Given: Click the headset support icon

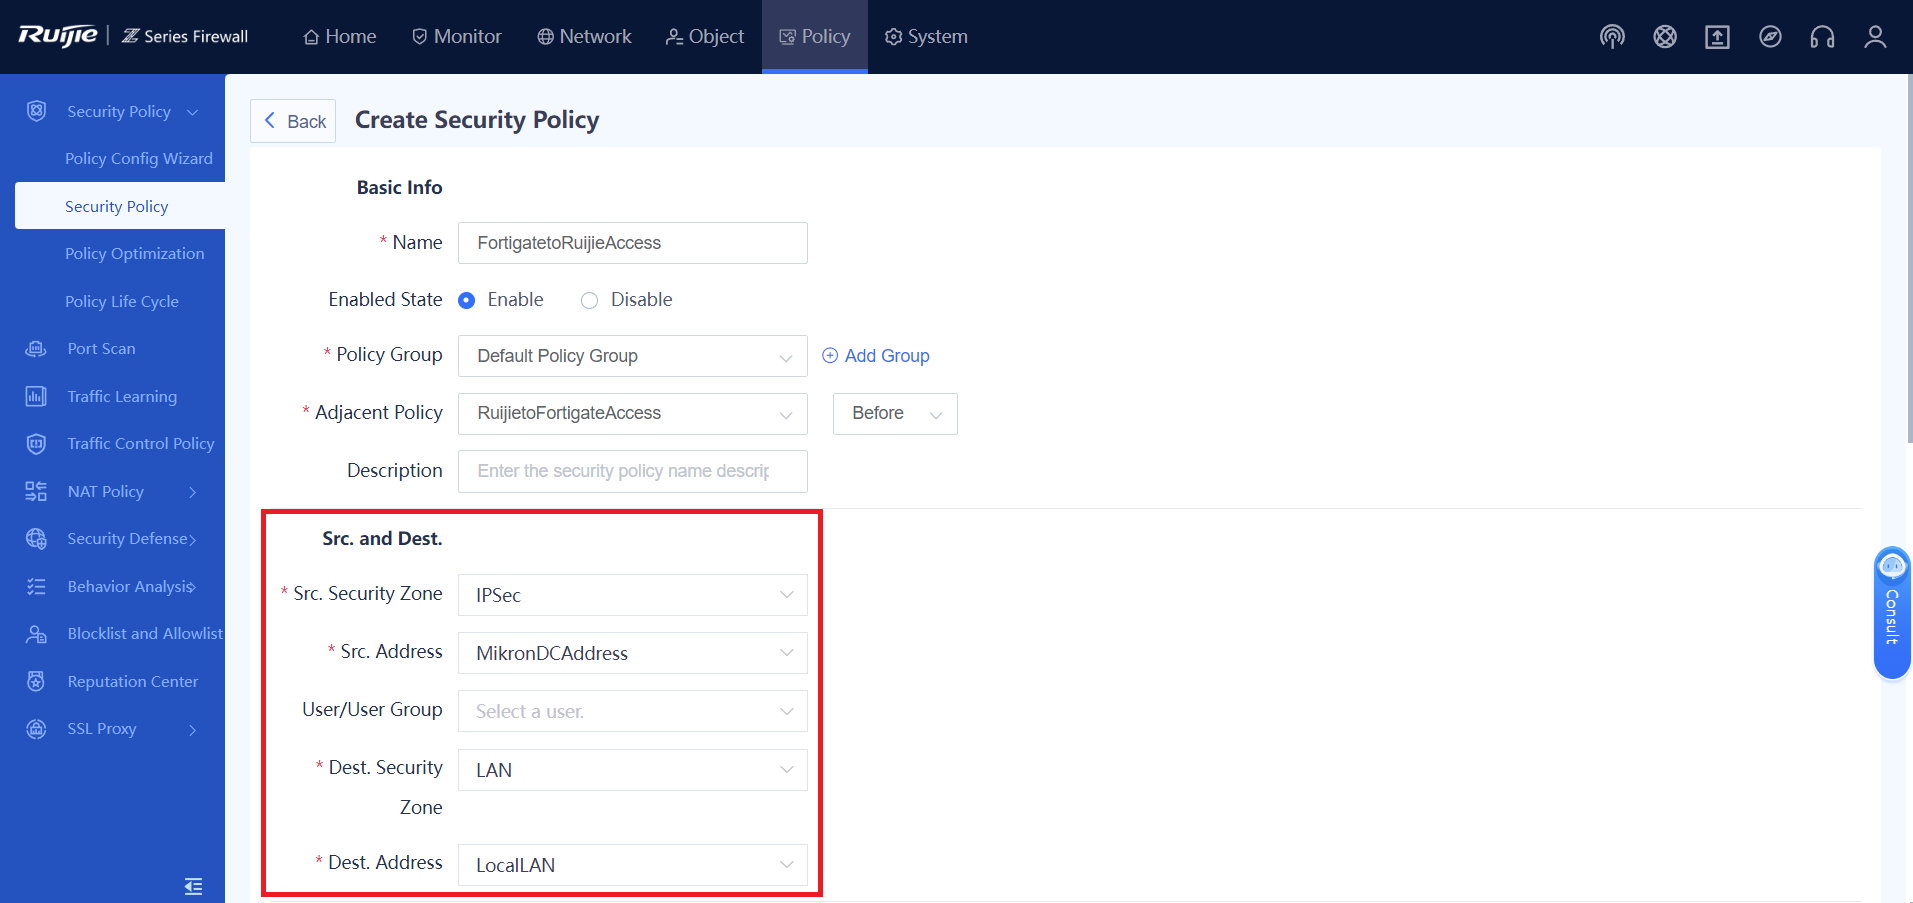Looking at the screenshot, I should pos(1822,37).
